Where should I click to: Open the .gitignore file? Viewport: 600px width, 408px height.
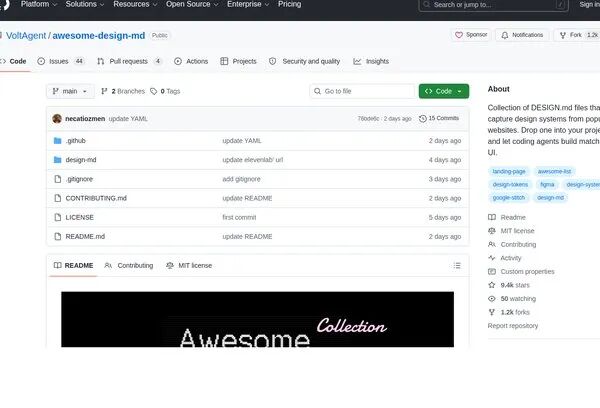pos(79,179)
